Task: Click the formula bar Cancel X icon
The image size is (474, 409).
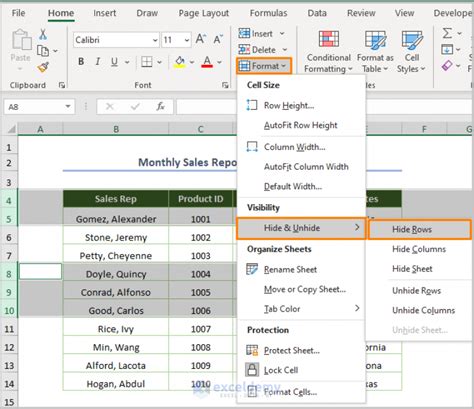Action: pyautogui.click(x=109, y=107)
